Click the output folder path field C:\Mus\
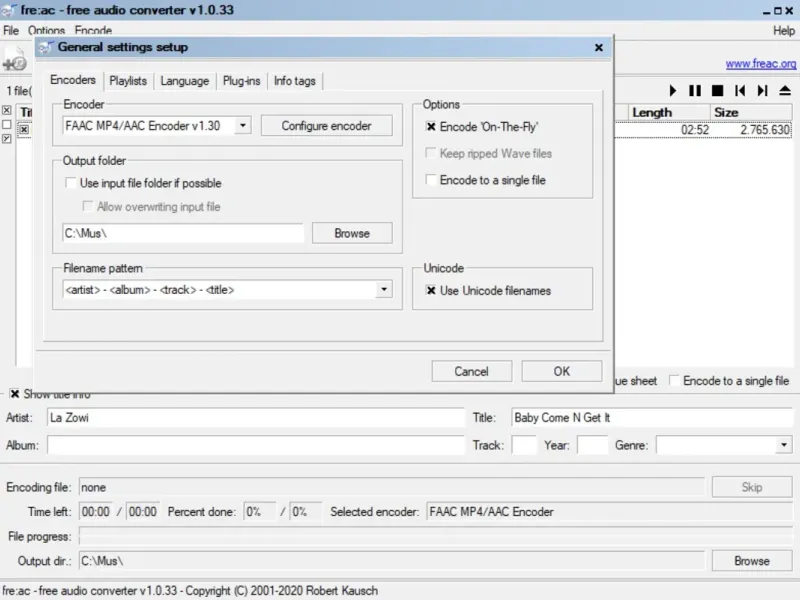The width and height of the screenshot is (800, 600). (x=183, y=233)
